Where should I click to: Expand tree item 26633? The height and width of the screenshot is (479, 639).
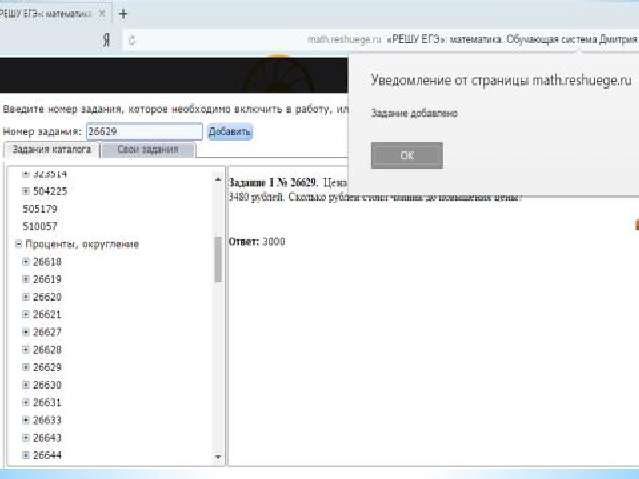click(26, 420)
